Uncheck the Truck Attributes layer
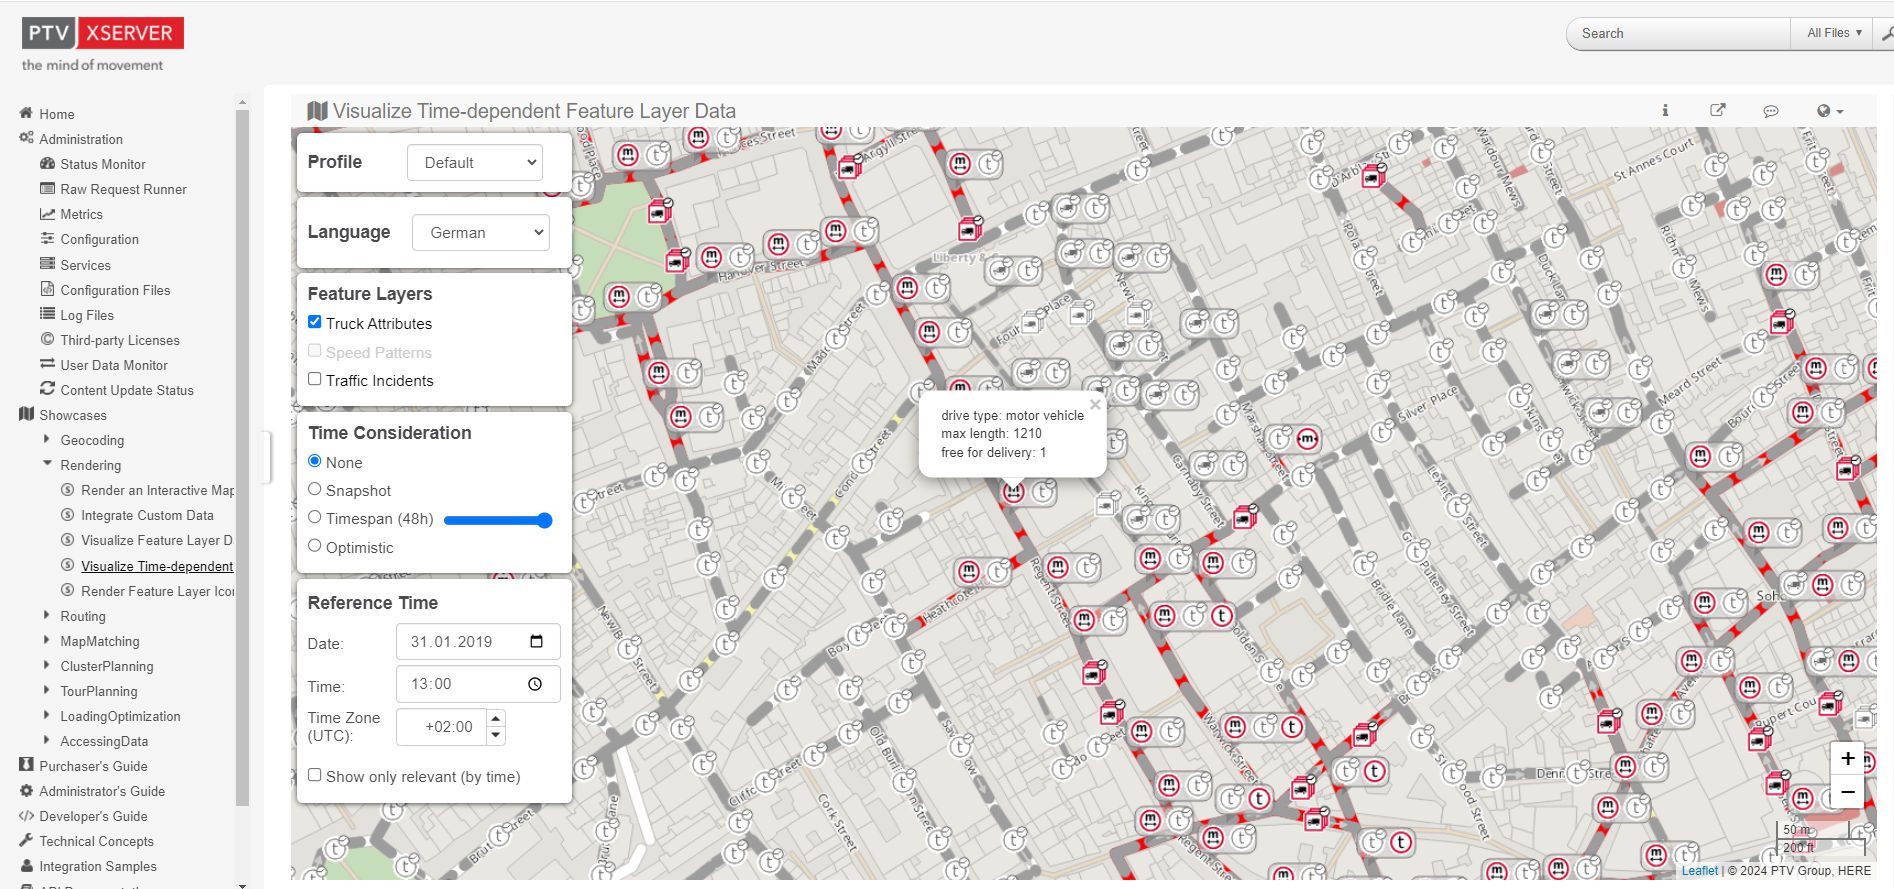Screen dimensions: 1894x889 pos(315,322)
